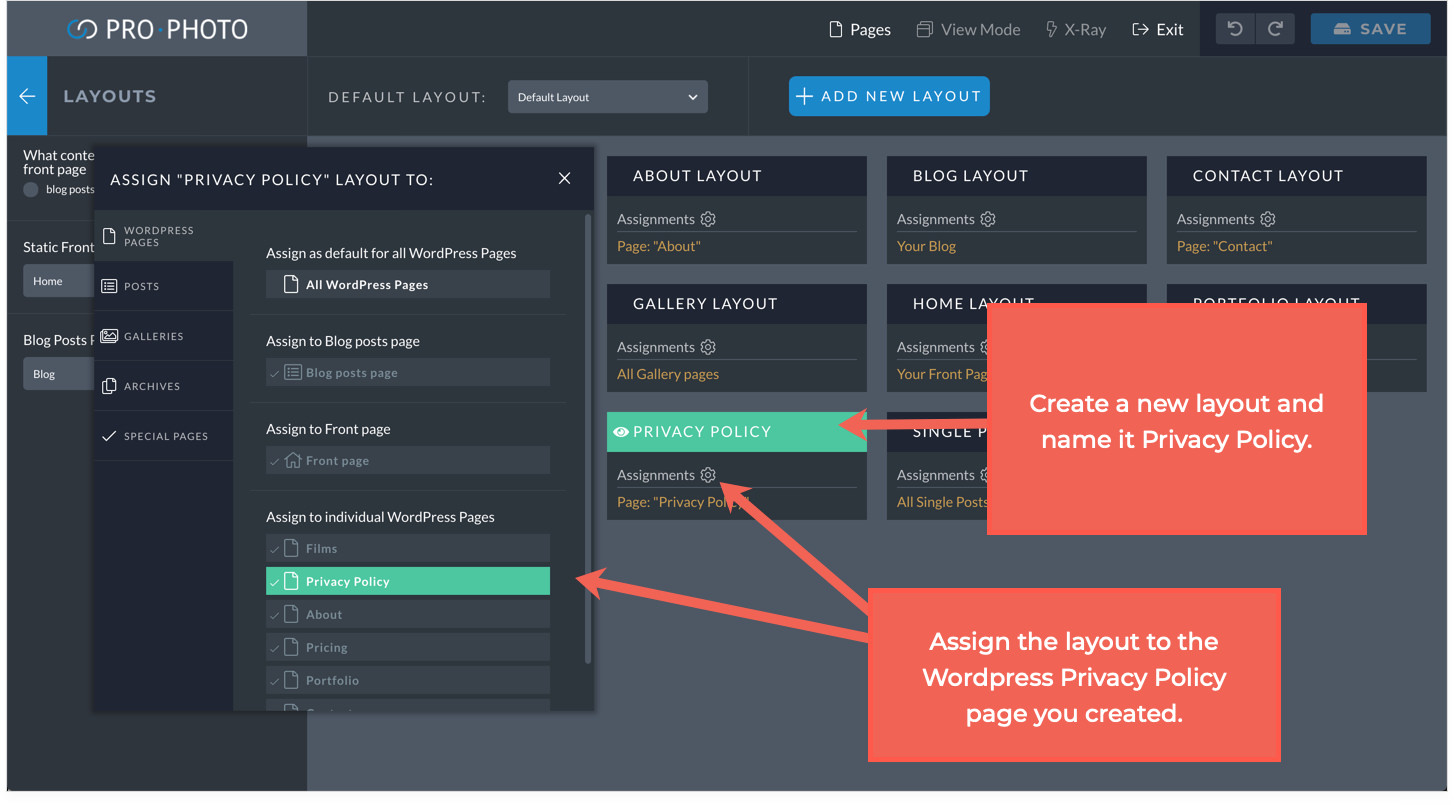This screenshot has height=805, width=1454.
Task: Open Gallery Layout card
Action: [737, 304]
